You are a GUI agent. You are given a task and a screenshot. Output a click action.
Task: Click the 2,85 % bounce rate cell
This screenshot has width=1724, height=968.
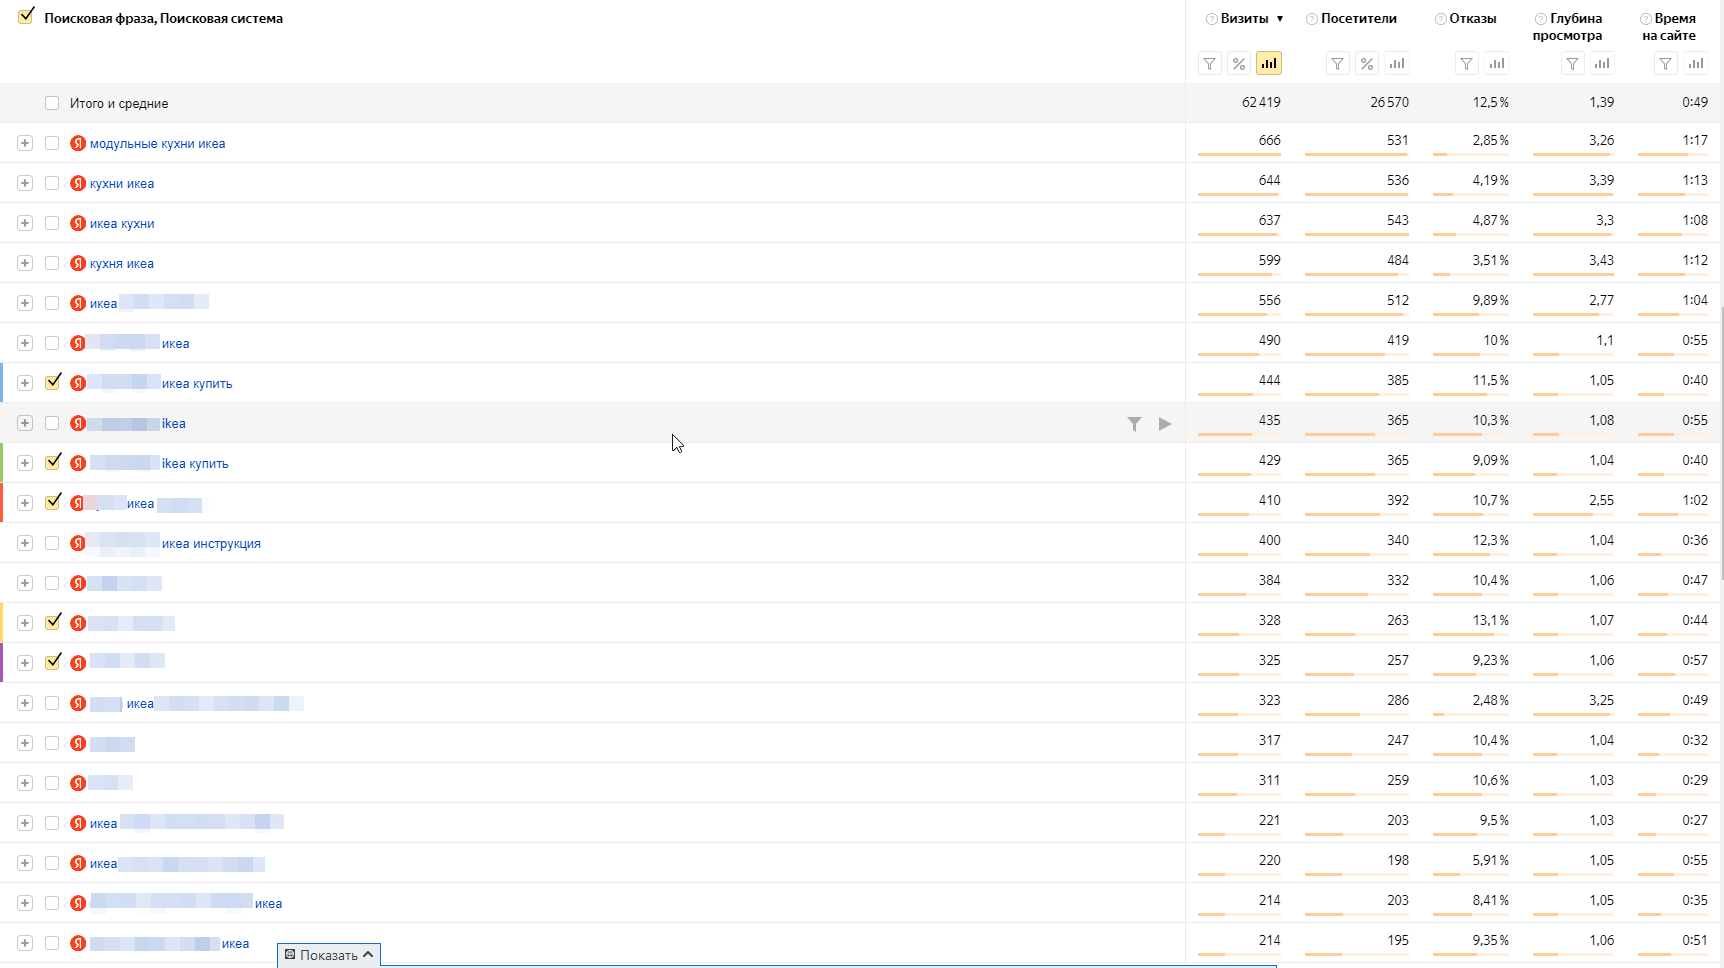click(x=1490, y=141)
